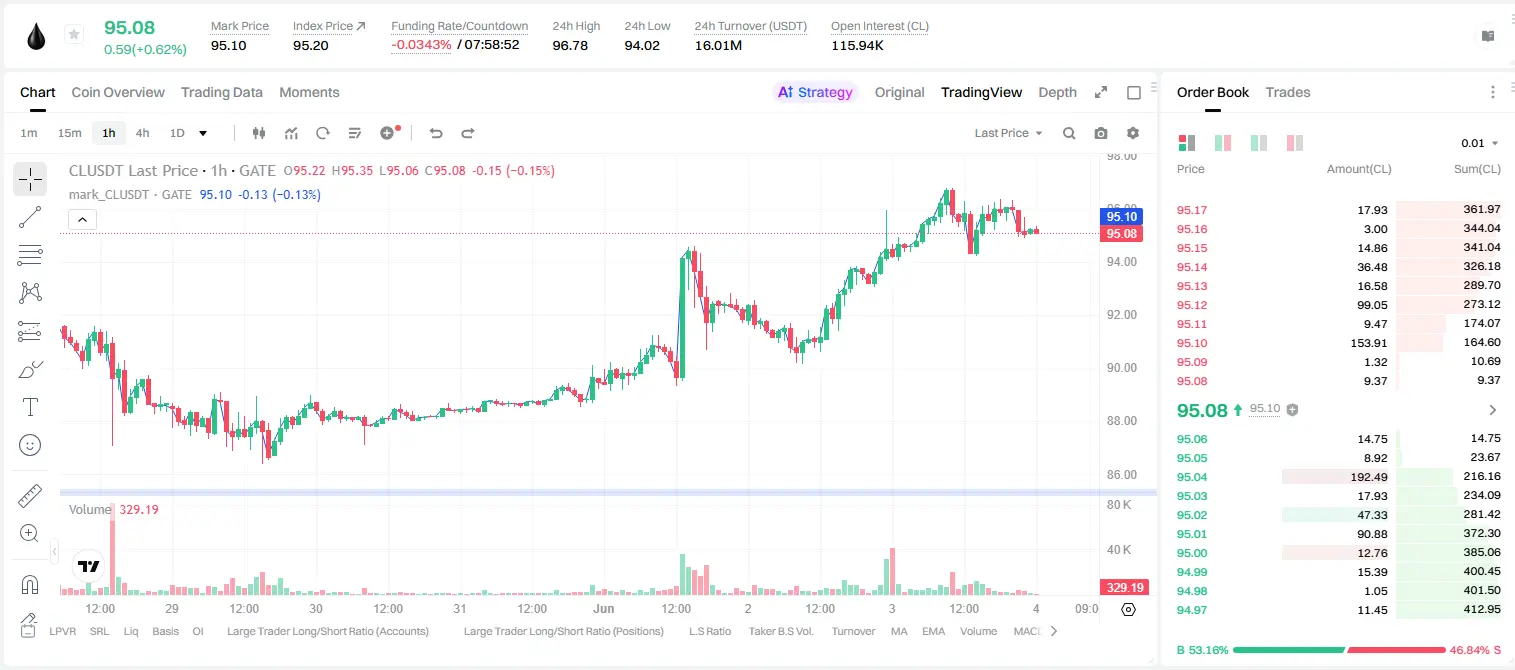1515x670 pixels.
Task: Undo the last chart action
Action: 436,133
